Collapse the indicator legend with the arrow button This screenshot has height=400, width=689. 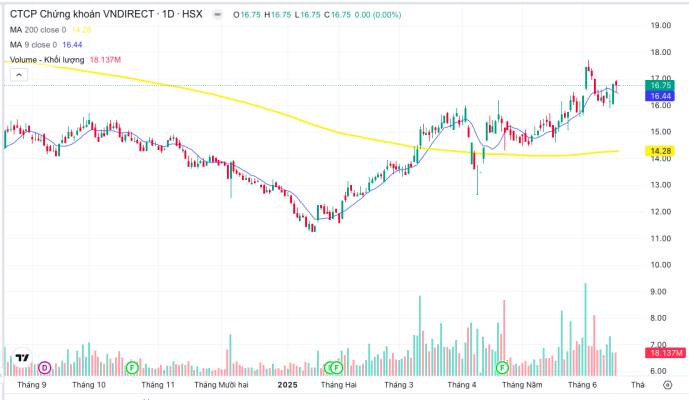(x=19, y=75)
